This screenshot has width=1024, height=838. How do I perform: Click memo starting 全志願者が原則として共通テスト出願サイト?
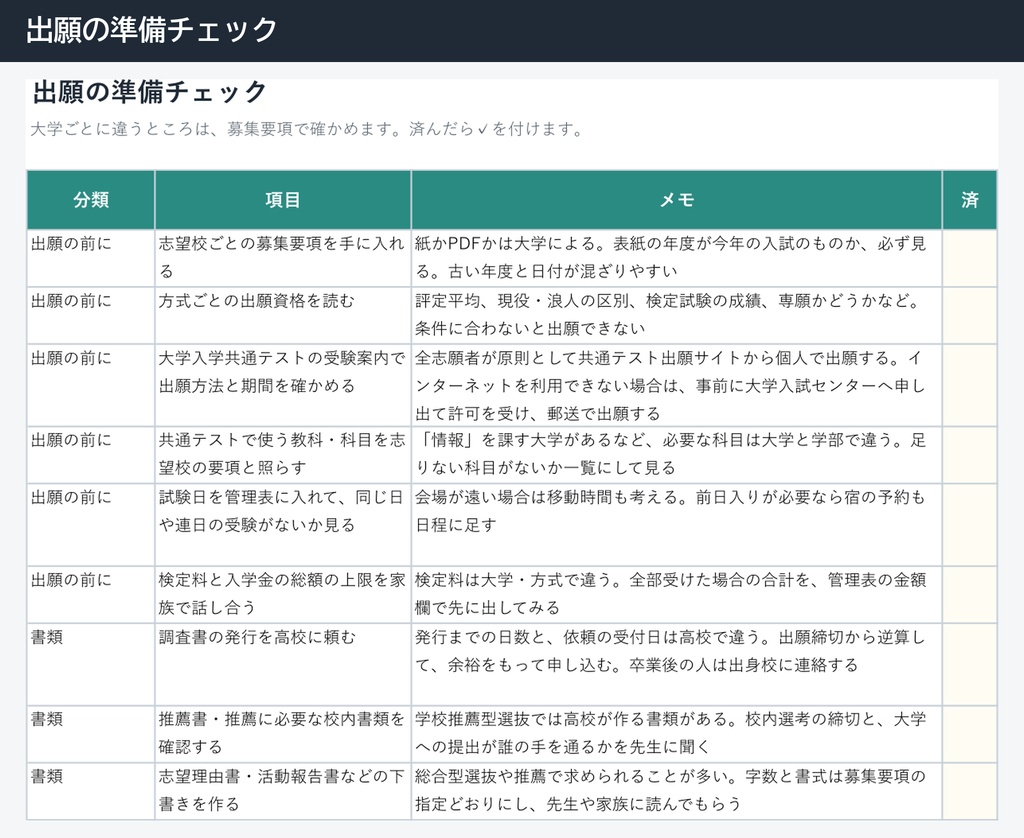point(677,385)
